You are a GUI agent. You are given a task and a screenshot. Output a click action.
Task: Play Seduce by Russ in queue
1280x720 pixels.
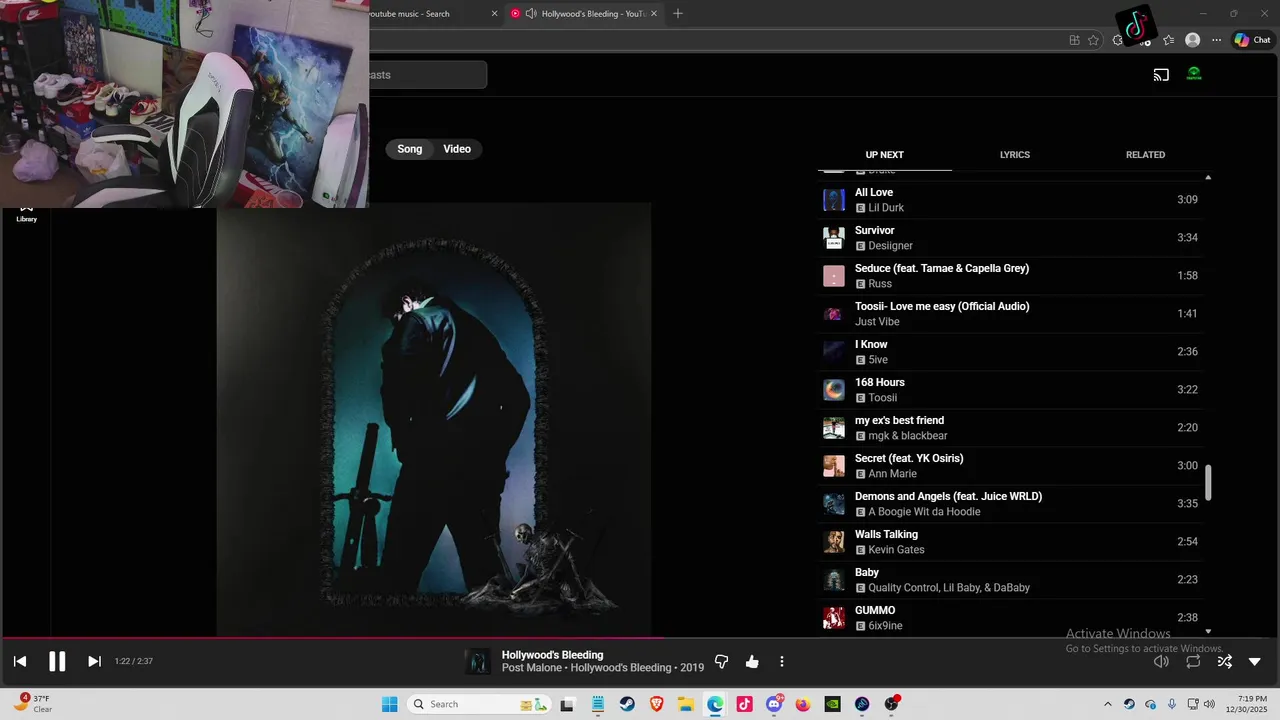(x=1010, y=276)
